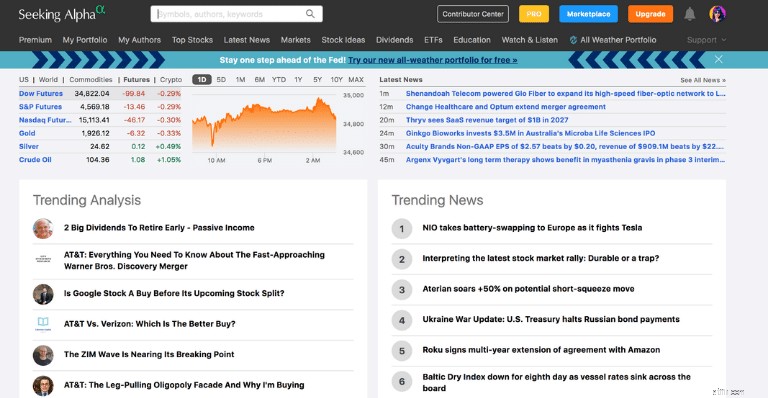Switch market data to Crypto tab
This screenshot has width=768, height=398.
tap(171, 79)
